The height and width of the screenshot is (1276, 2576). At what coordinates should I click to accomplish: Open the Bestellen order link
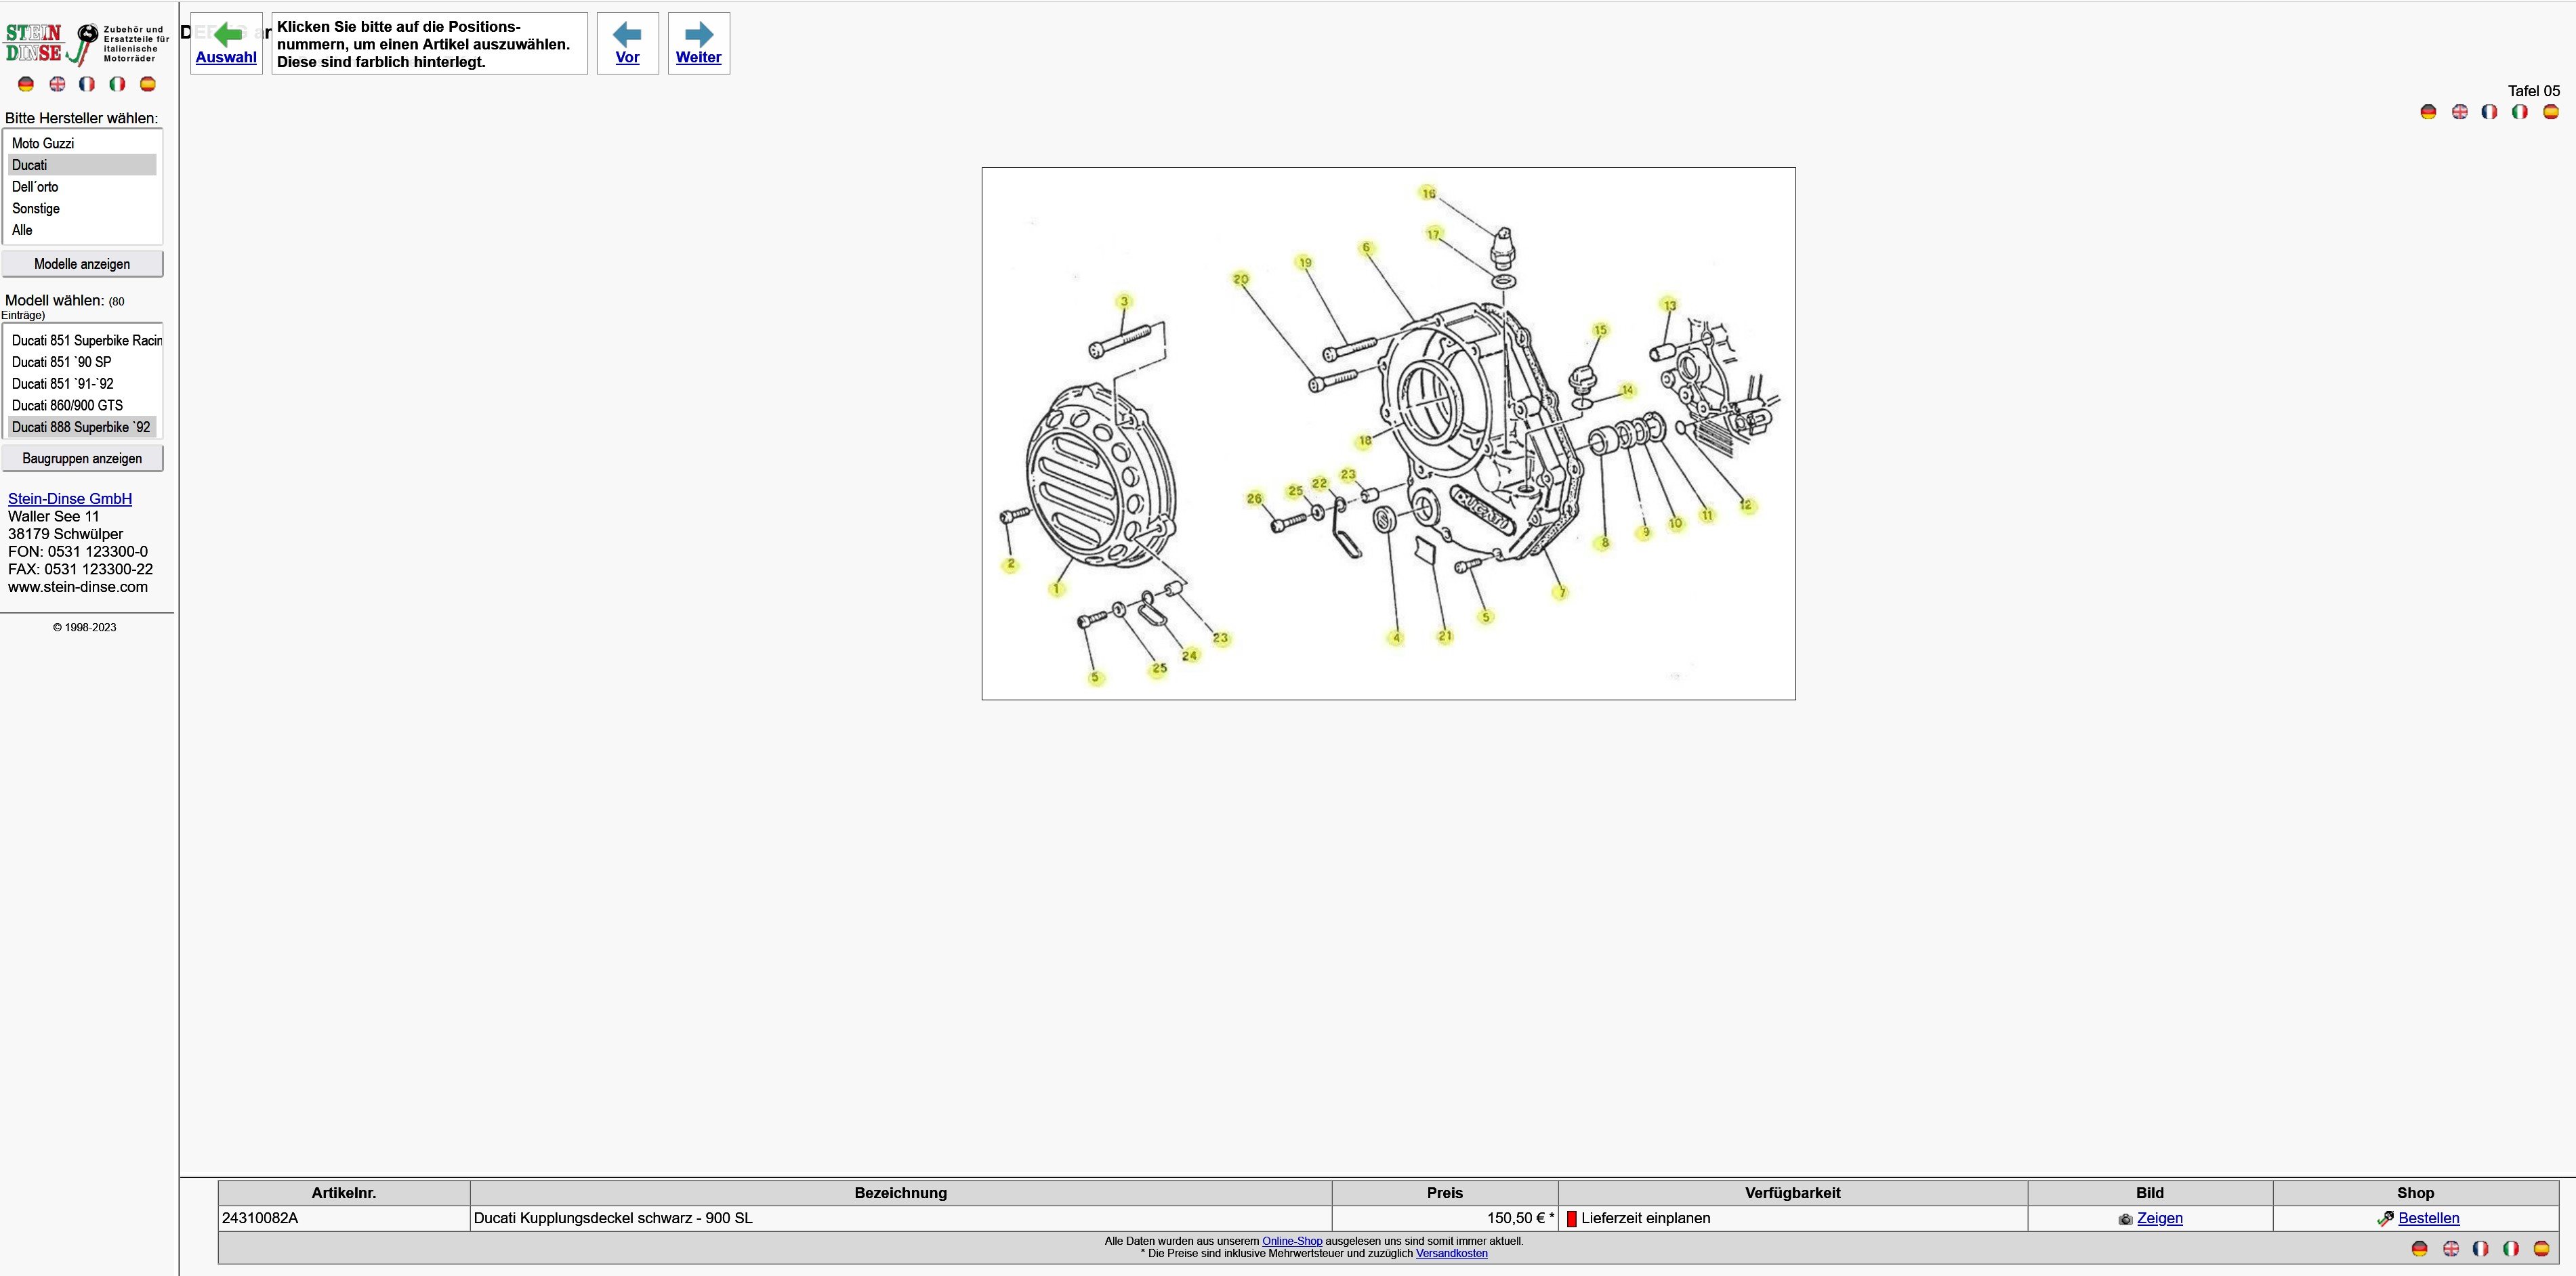[2428, 1218]
